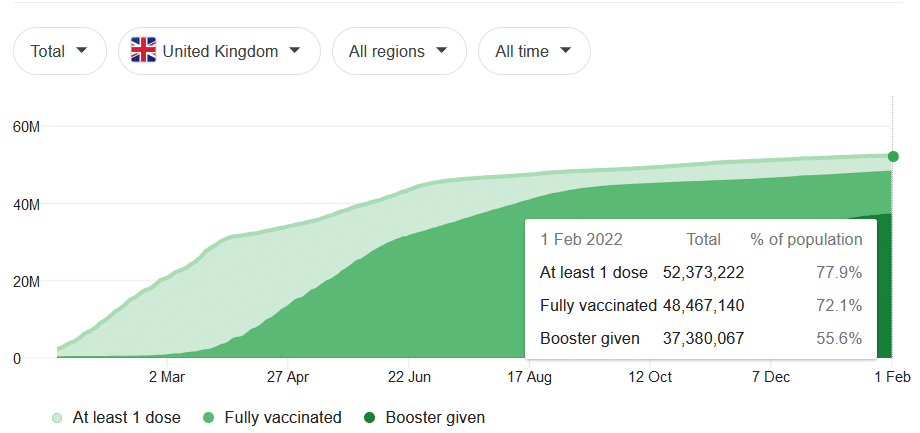Click the 27 Apr date axis label

(x=287, y=377)
